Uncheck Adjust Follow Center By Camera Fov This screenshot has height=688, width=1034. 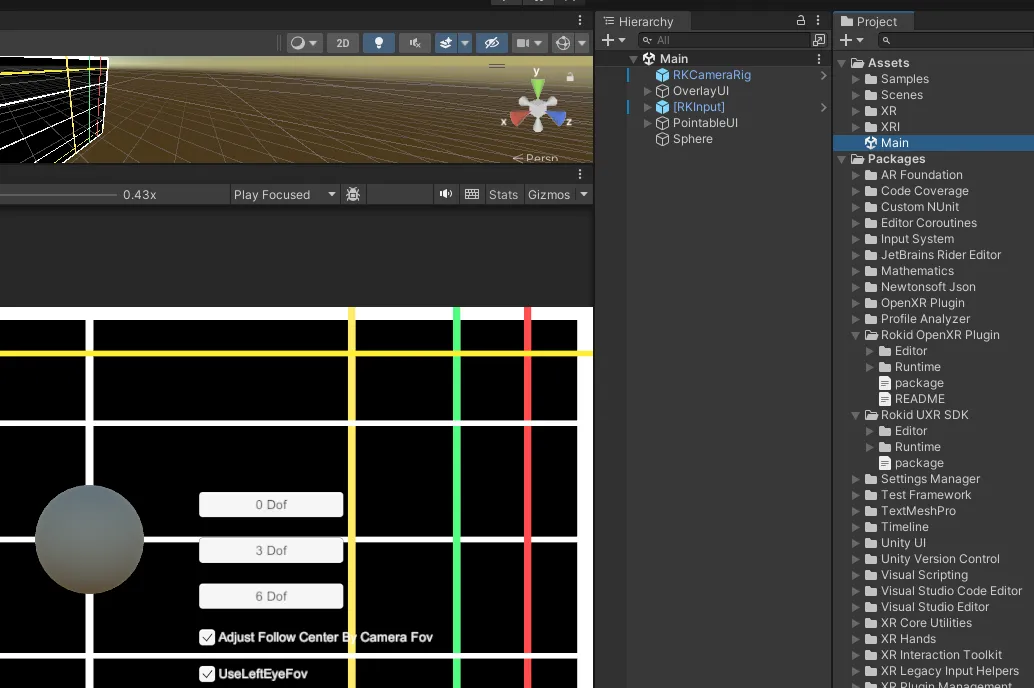click(x=207, y=637)
